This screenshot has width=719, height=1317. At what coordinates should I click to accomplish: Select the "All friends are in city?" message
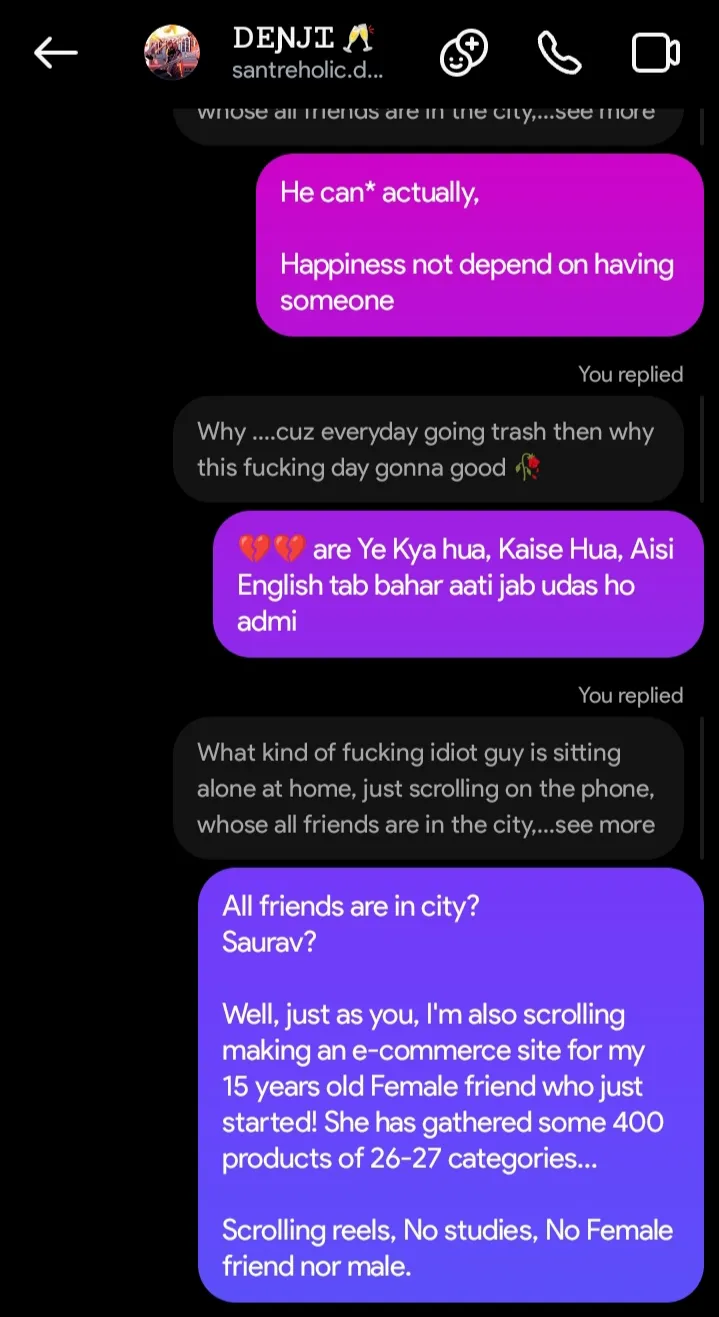tap(451, 1085)
